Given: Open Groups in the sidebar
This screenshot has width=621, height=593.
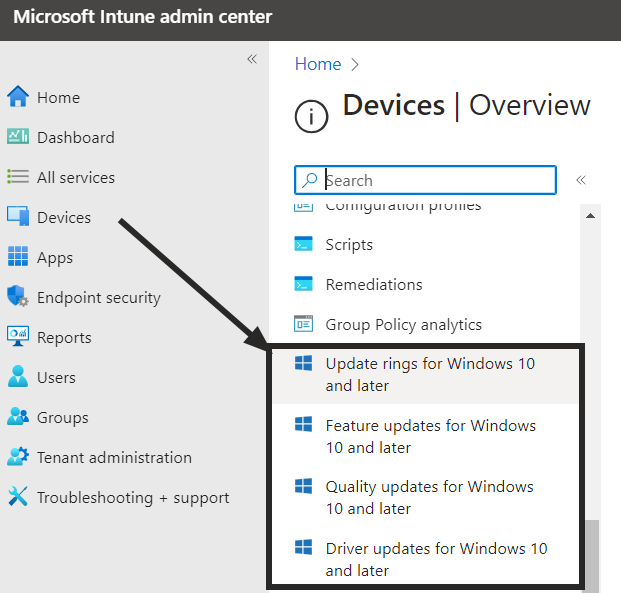Looking at the screenshot, I should tap(63, 418).
